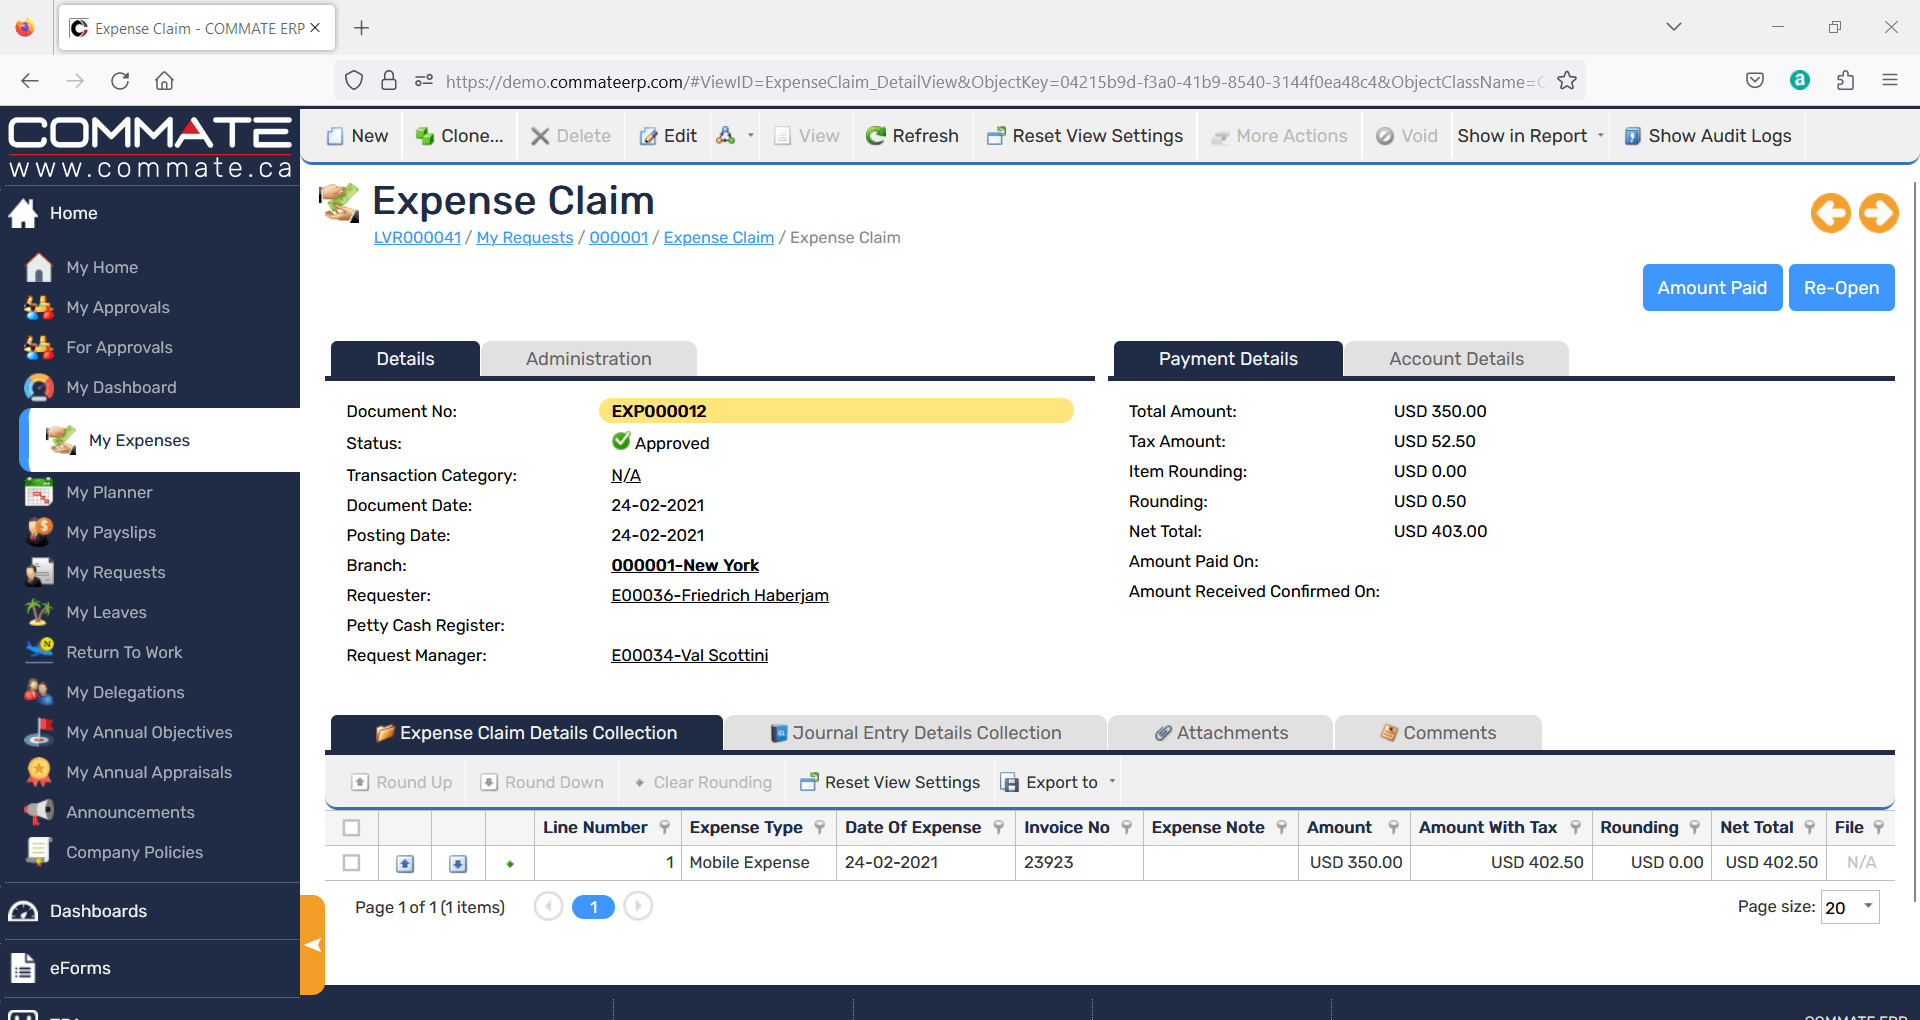Open the Journal Entry Details Collection tab
This screenshot has width=1920, height=1020.
point(915,733)
